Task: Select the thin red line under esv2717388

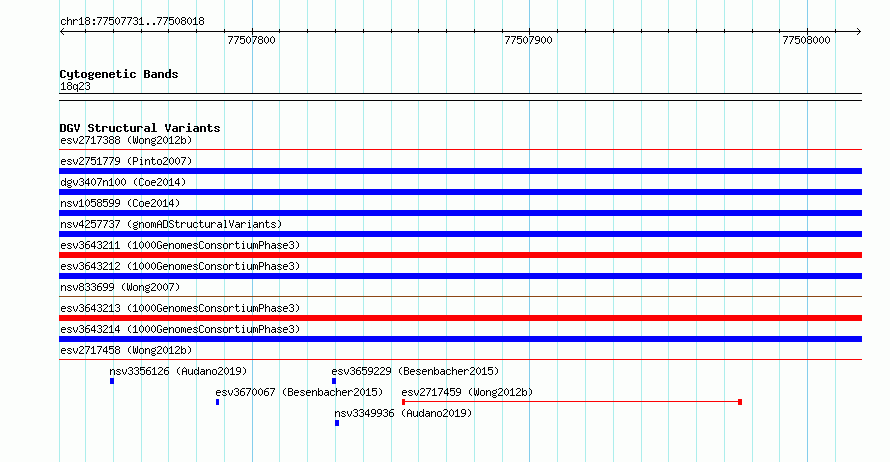Action: [460, 149]
